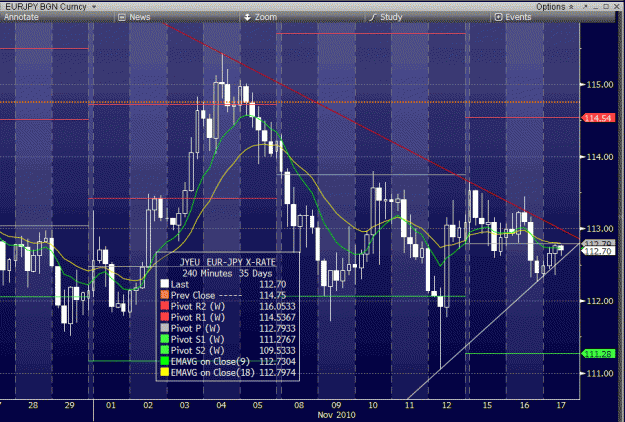Click the red 114.54 price tag
The width and height of the screenshot is (625, 422).
[x=598, y=118]
